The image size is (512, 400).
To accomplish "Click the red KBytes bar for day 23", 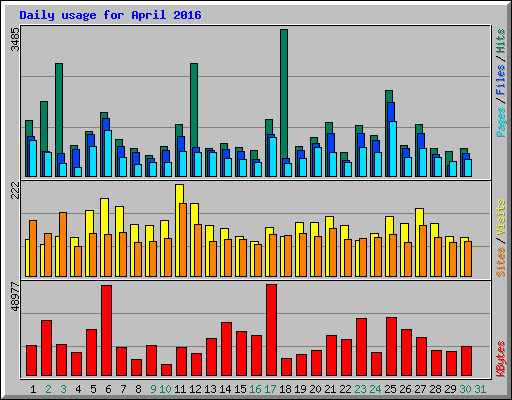I will point(361,347).
